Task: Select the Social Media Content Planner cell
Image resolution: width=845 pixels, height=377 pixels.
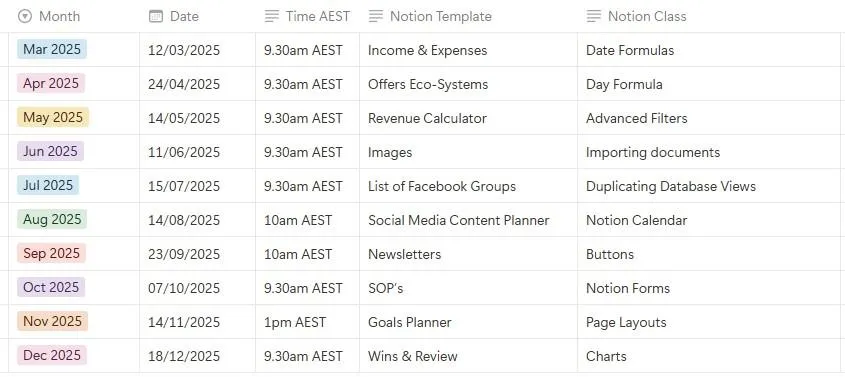Action: click(468, 220)
